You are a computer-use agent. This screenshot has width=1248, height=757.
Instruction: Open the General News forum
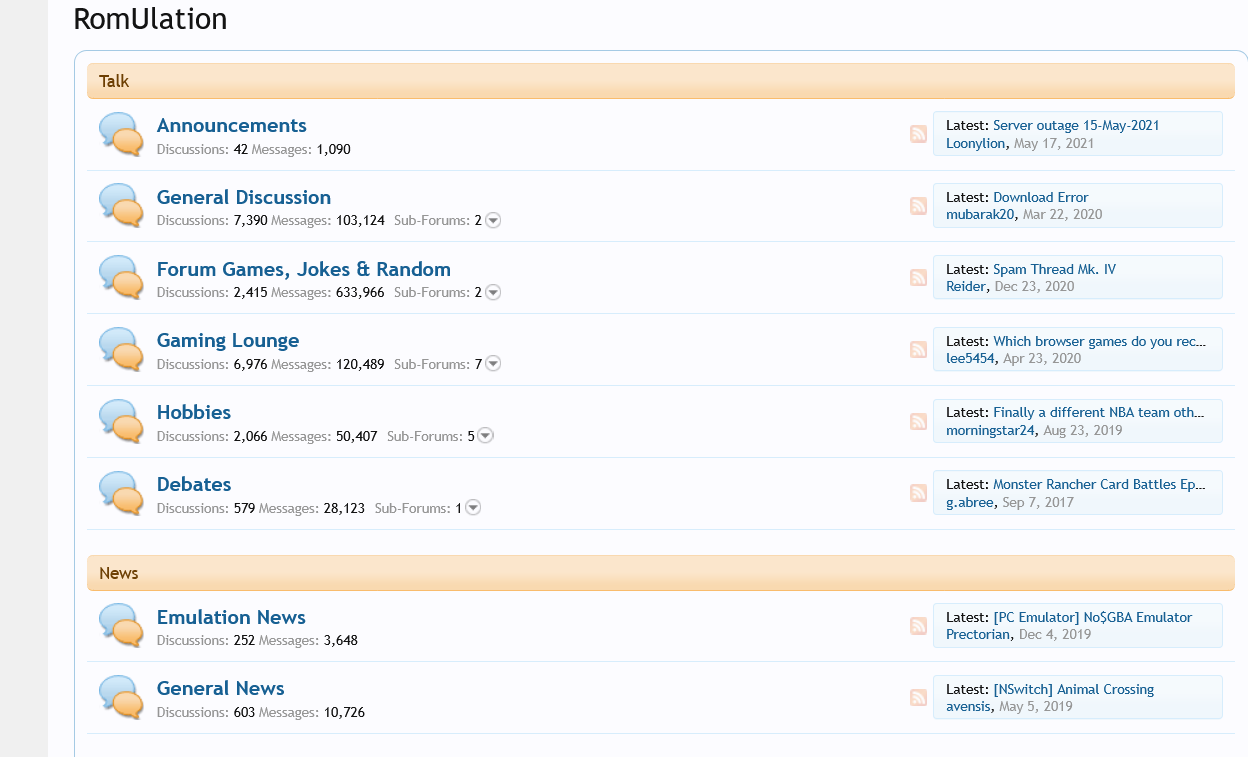tap(221, 688)
